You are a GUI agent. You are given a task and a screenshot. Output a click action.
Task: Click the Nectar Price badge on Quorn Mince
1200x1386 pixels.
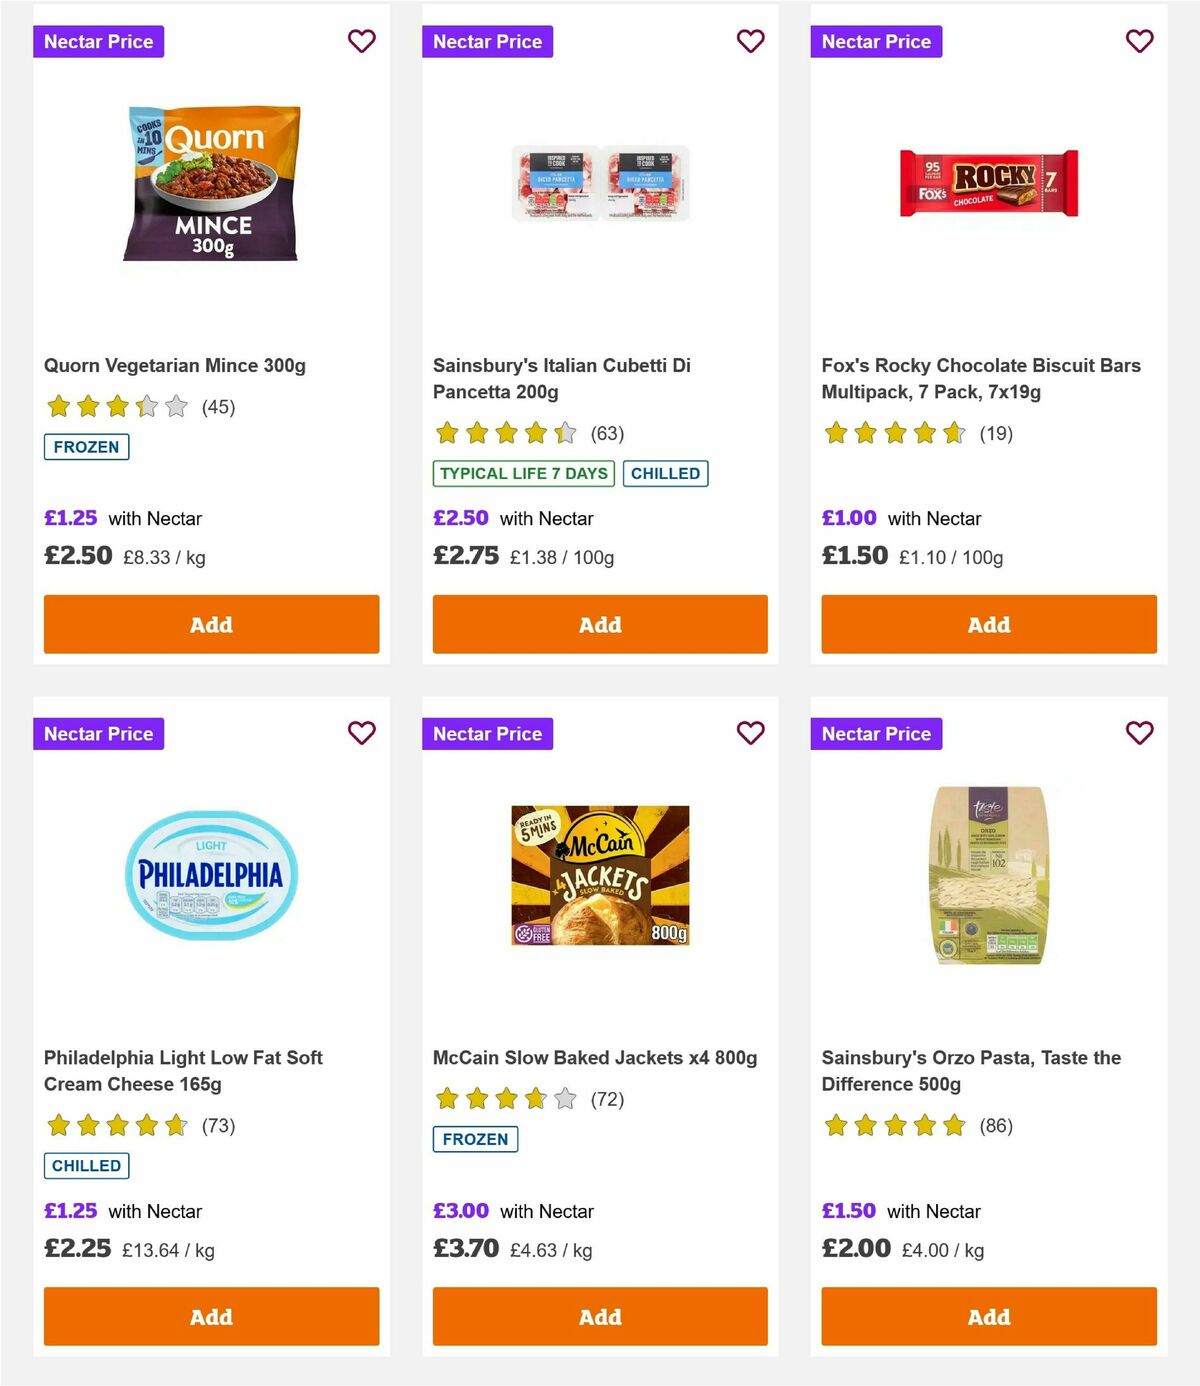click(99, 41)
